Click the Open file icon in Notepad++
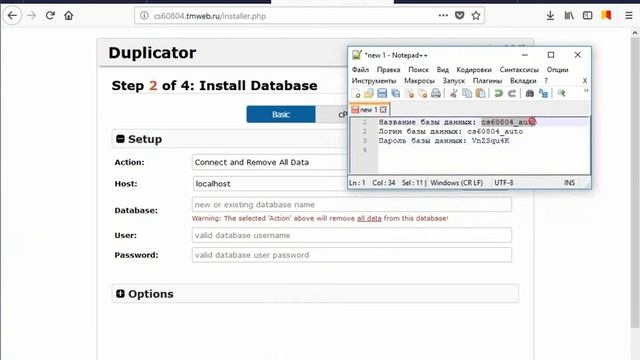This screenshot has width=640, height=360. tap(369, 93)
